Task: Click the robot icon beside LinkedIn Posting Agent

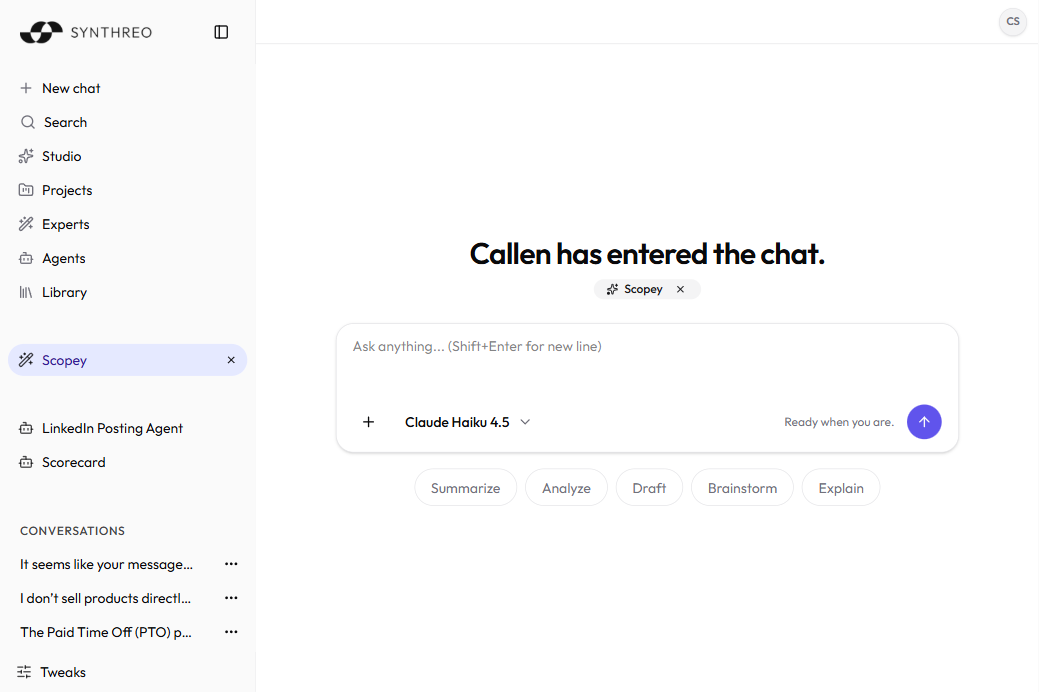Action: pyautogui.click(x=26, y=428)
